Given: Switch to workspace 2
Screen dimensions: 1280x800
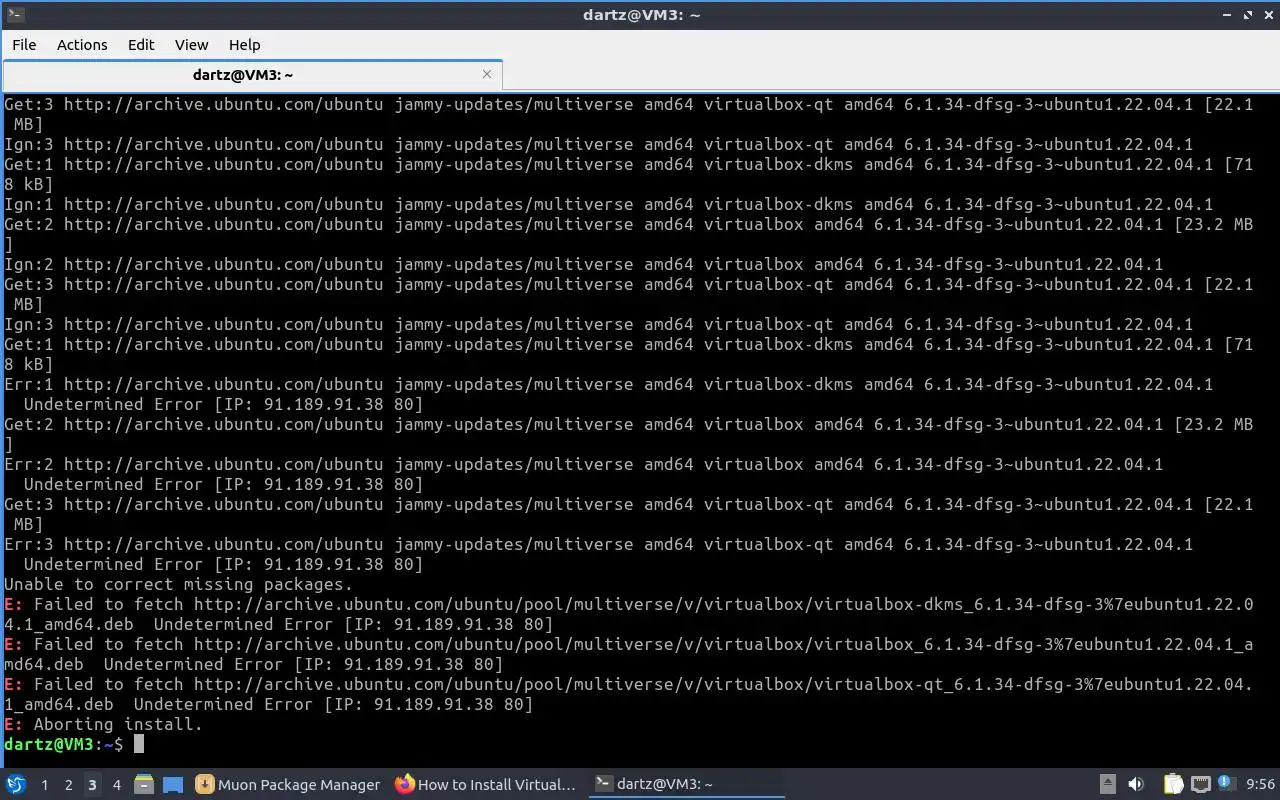Looking at the screenshot, I should click(x=68, y=785).
